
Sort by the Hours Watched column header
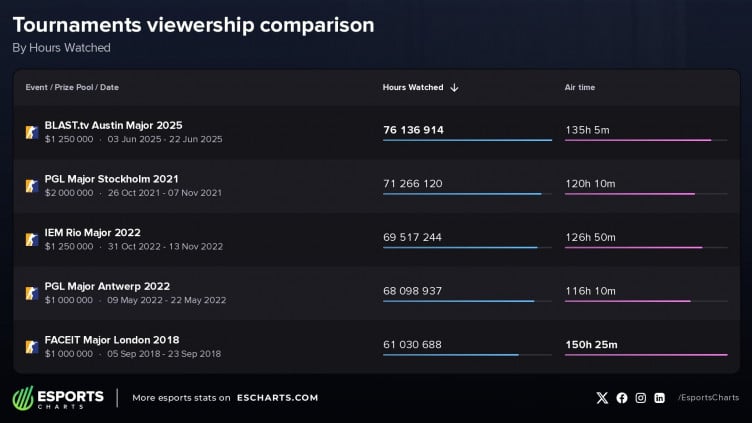pos(413,87)
